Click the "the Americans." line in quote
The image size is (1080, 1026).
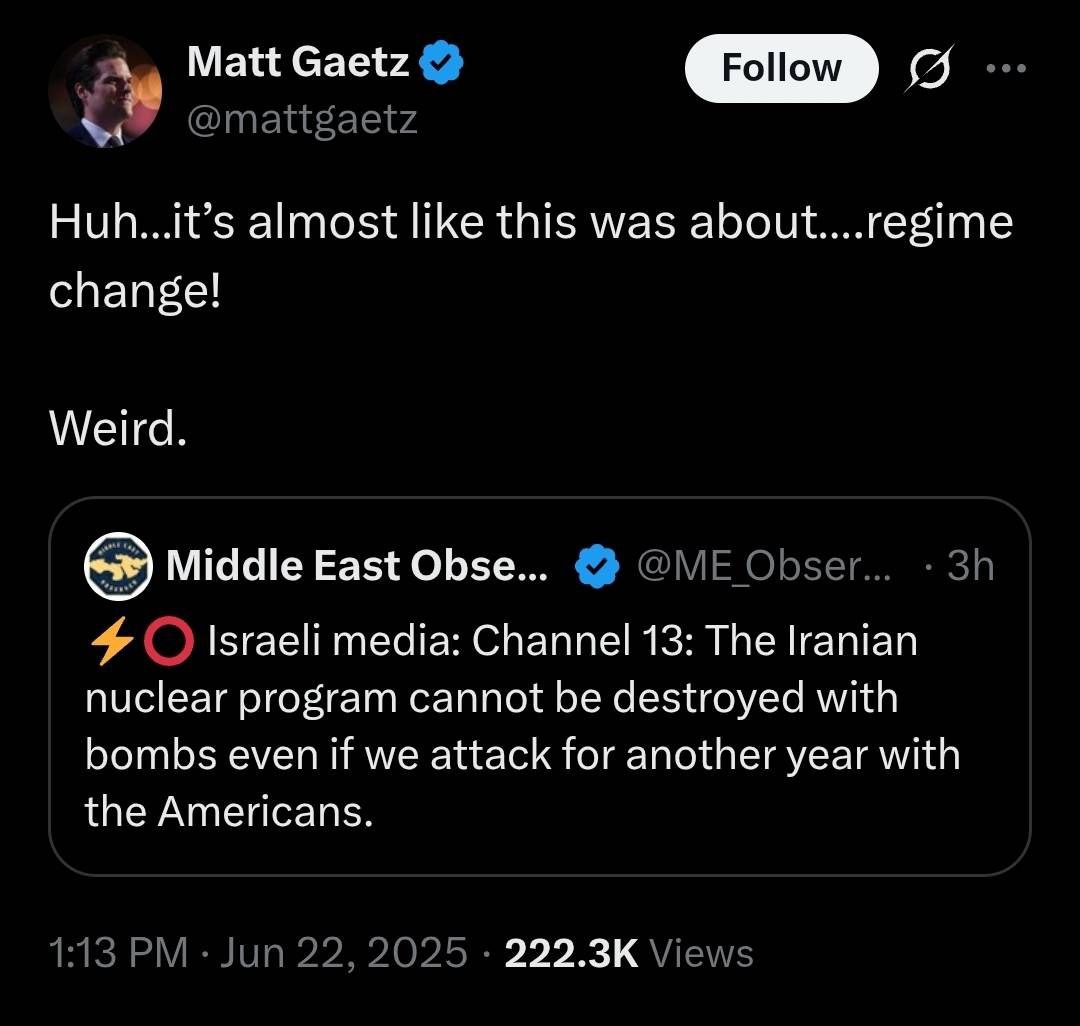(x=229, y=811)
